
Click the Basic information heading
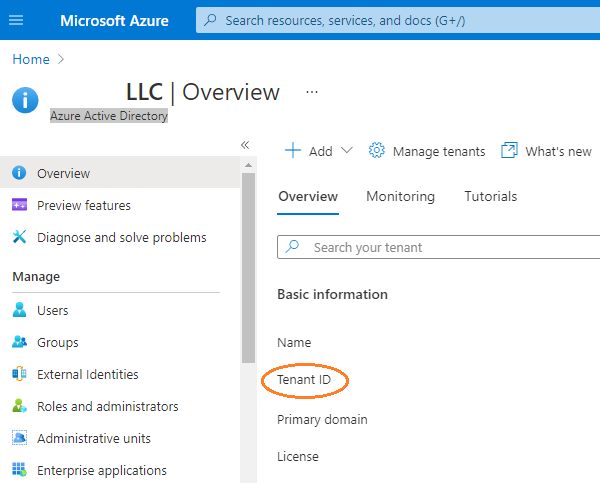click(332, 294)
